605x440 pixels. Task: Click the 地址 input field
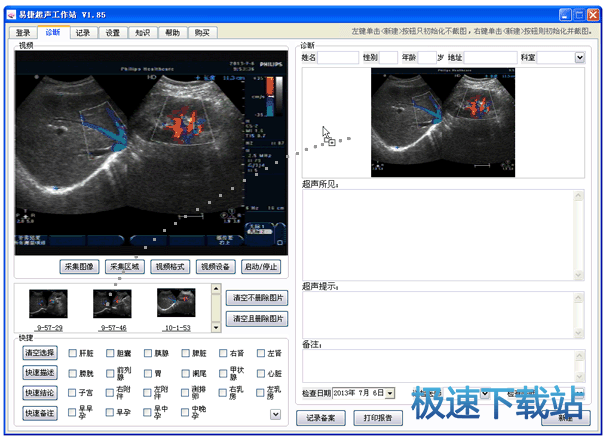click(x=490, y=58)
